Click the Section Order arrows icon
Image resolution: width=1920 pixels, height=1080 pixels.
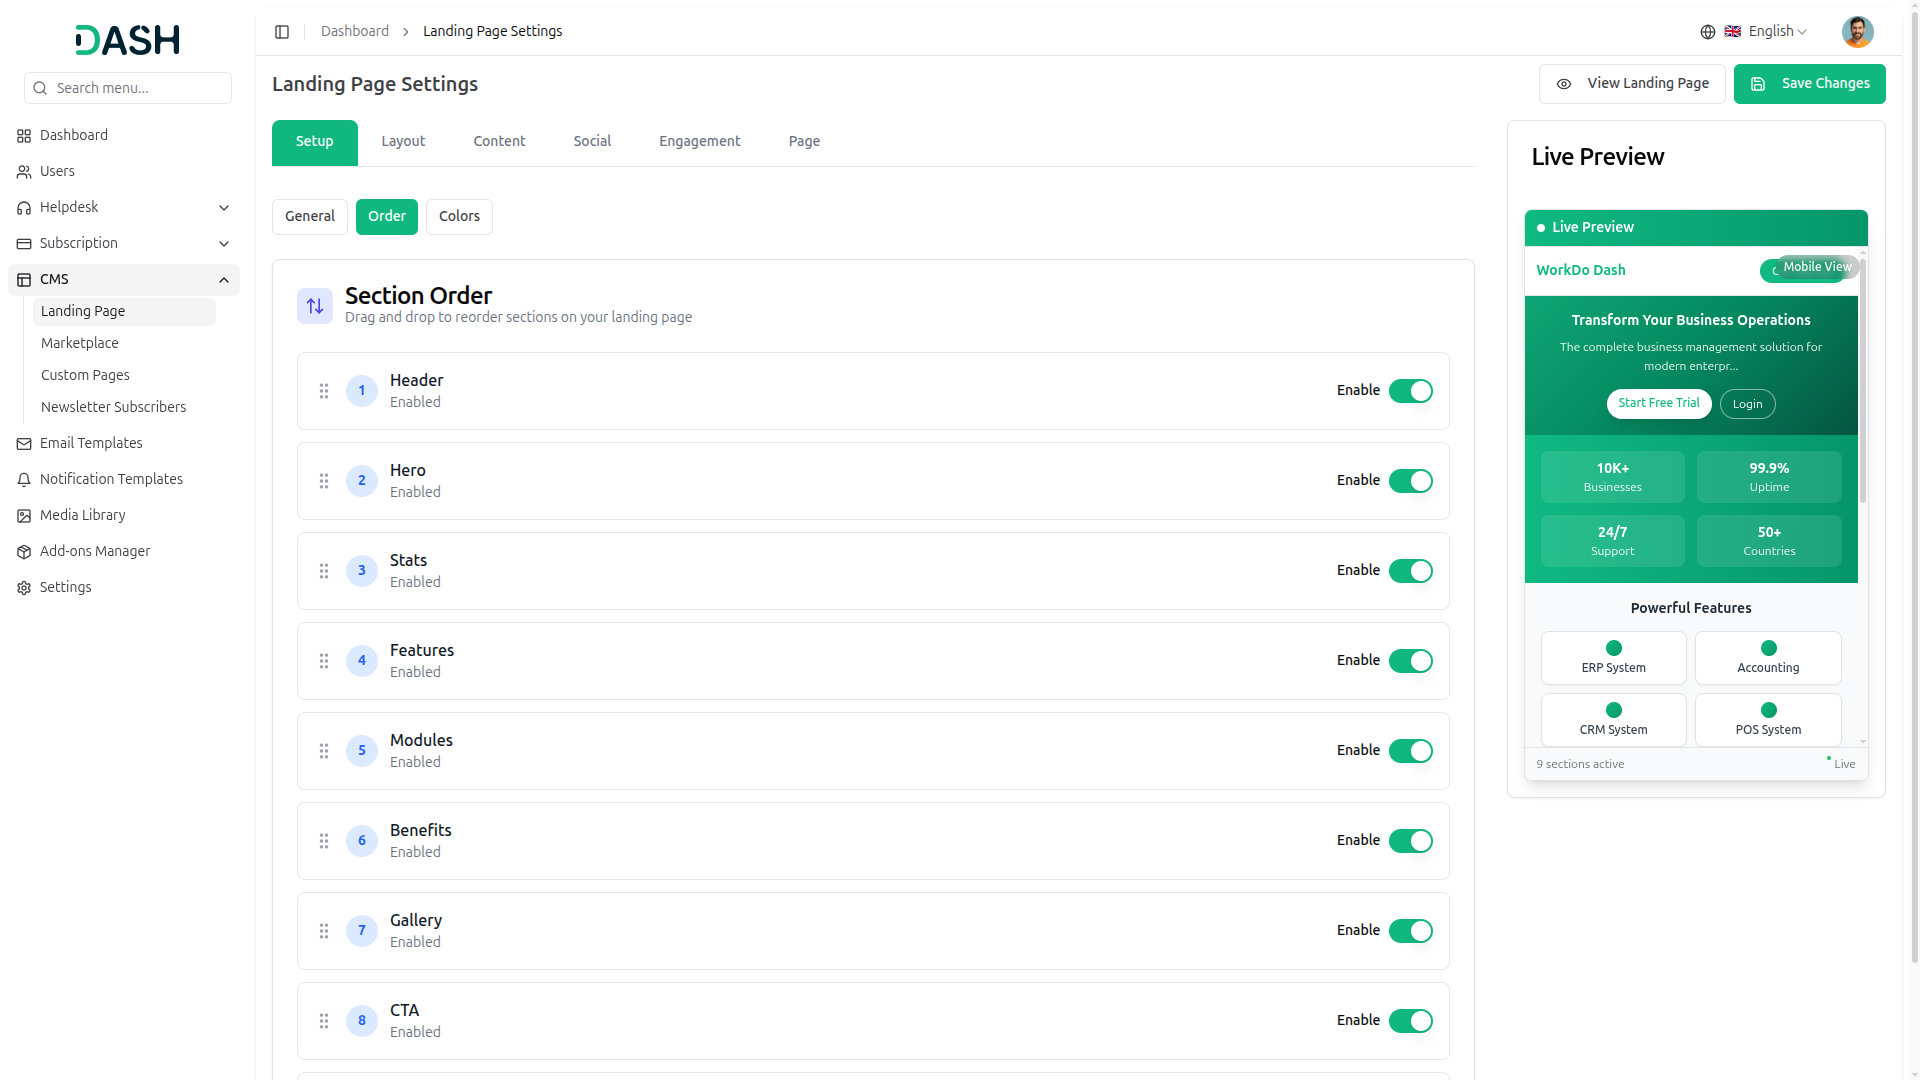[x=315, y=306]
